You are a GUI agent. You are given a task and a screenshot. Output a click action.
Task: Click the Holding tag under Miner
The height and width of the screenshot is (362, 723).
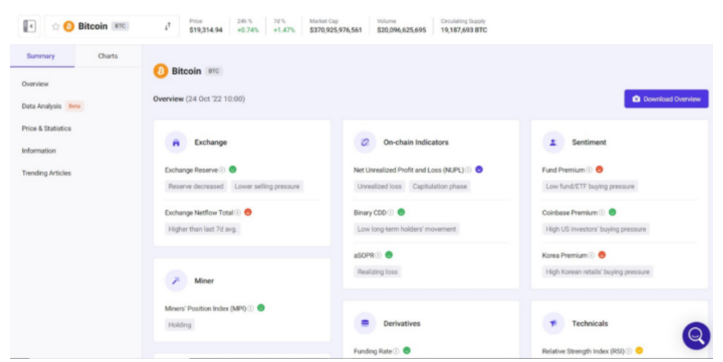pyautogui.click(x=180, y=325)
